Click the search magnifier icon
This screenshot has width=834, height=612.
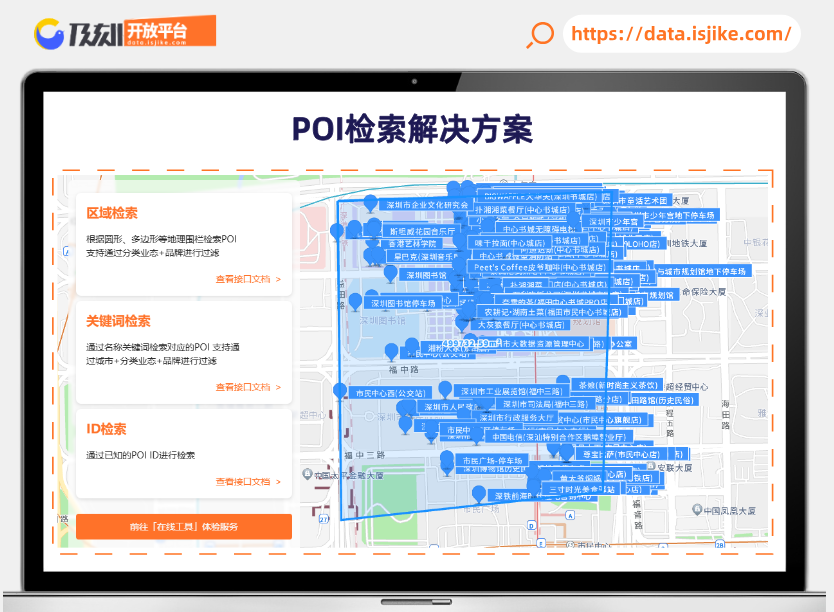coord(540,36)
